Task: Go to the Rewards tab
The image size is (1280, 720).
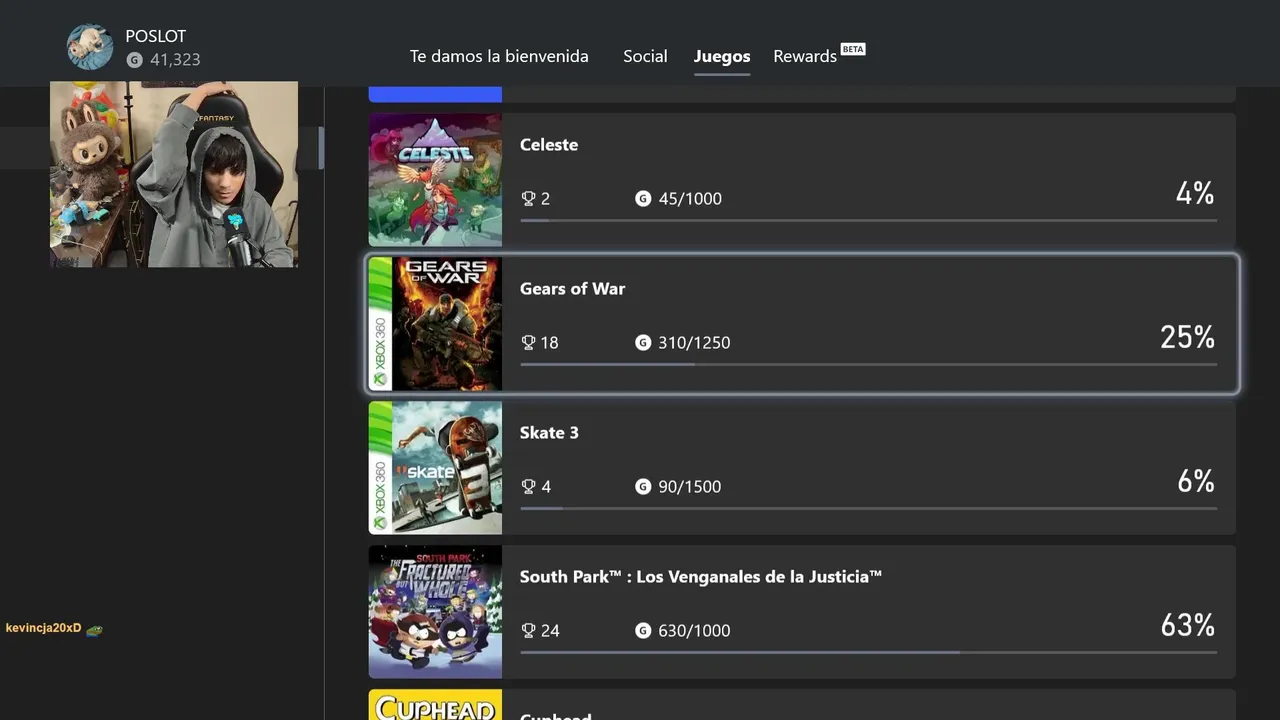Action: 805,56
